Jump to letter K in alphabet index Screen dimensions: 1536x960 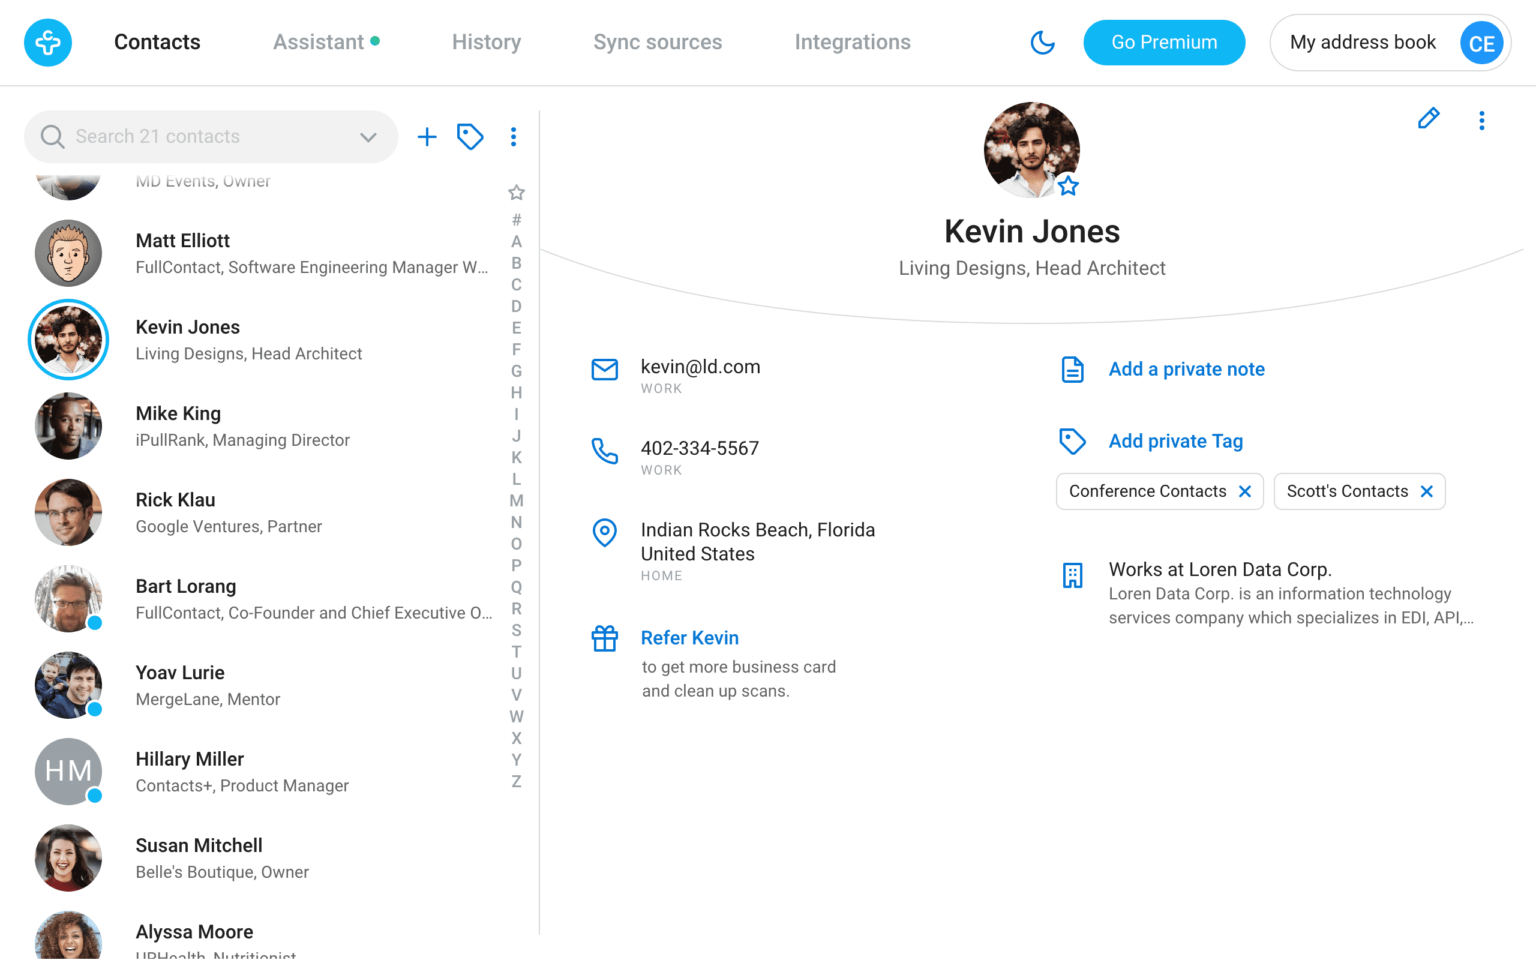[x=516, y=457]
